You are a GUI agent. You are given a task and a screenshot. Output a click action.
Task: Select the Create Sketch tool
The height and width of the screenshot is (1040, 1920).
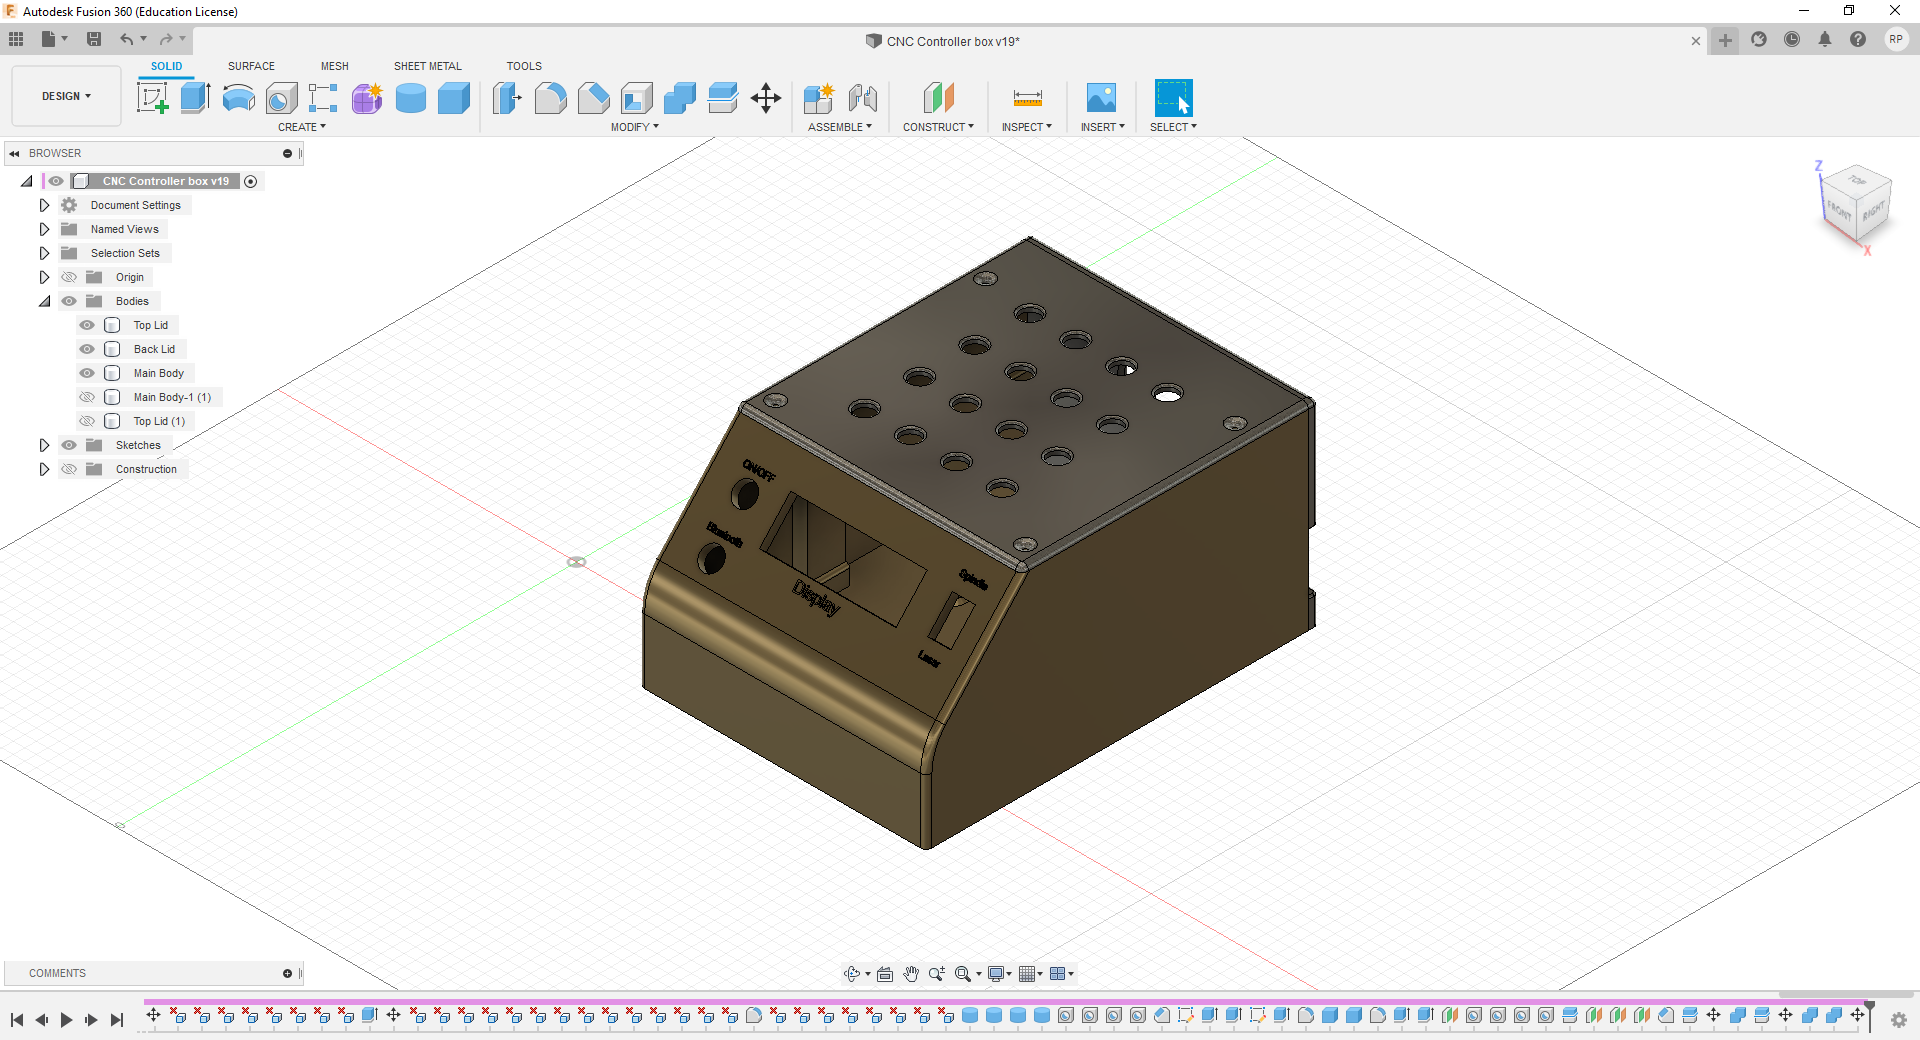[153, 98]
